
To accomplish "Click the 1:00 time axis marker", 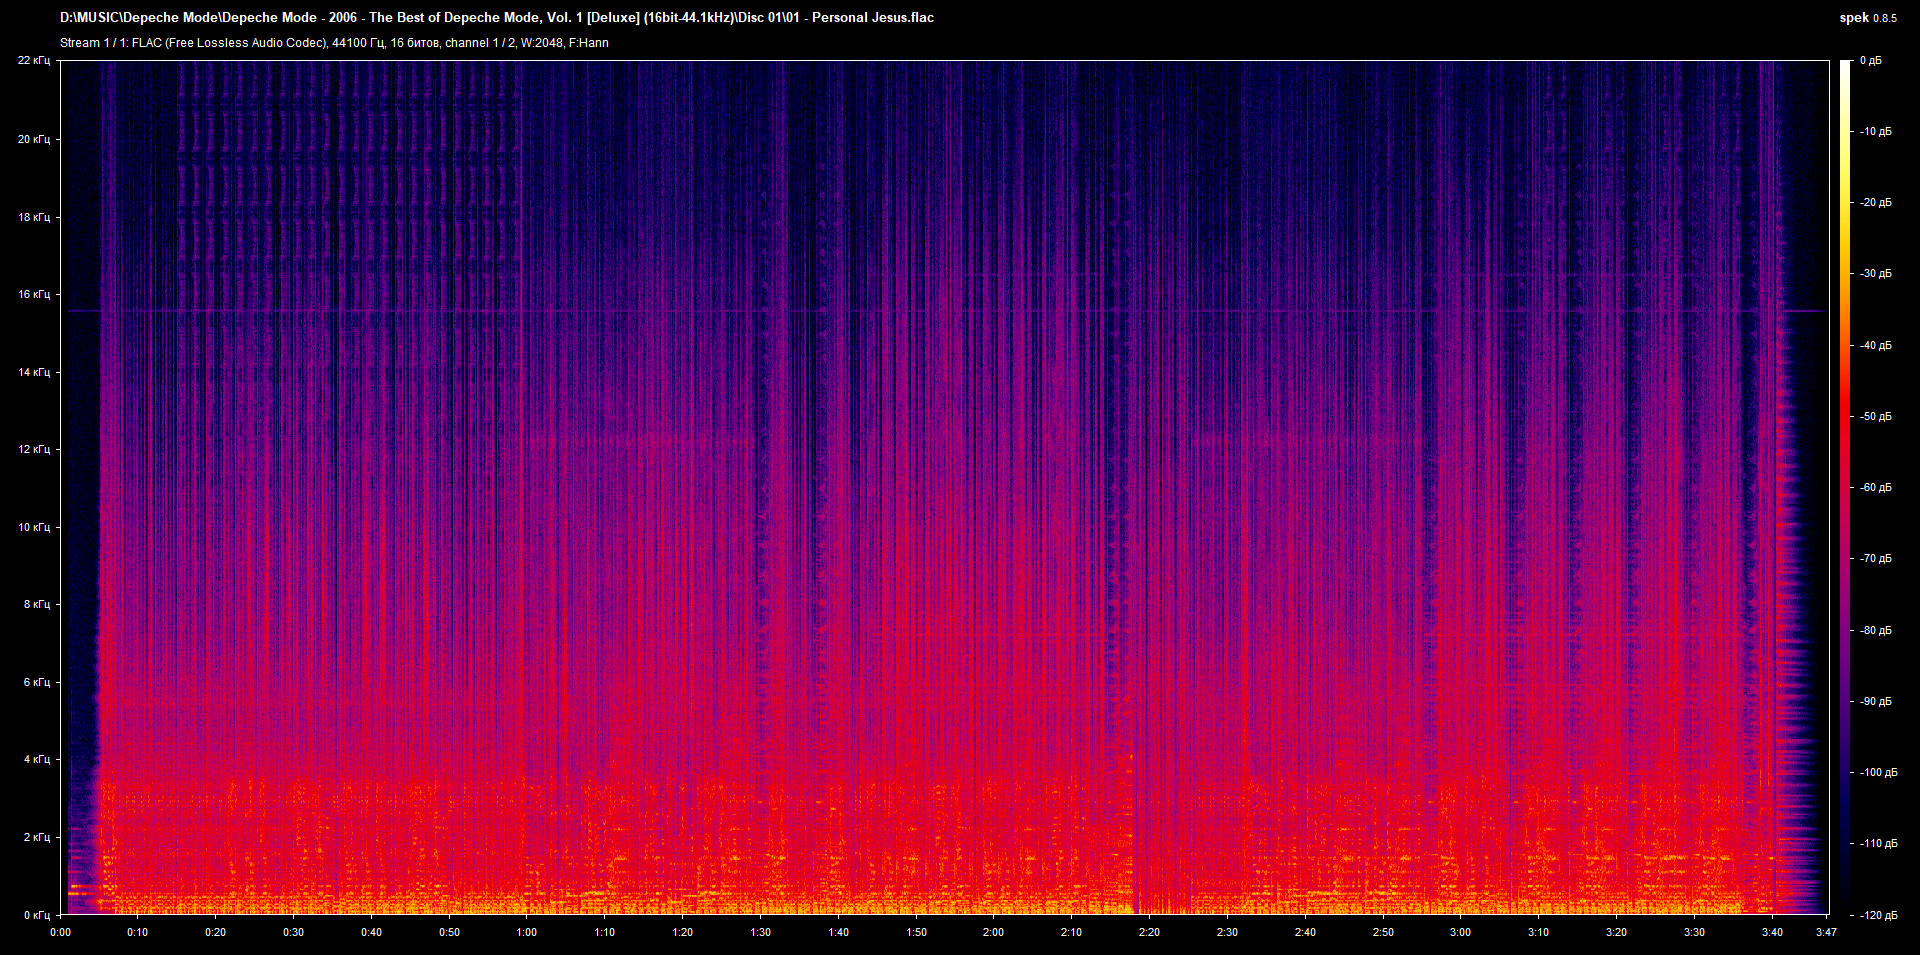I will pos(526,932).
